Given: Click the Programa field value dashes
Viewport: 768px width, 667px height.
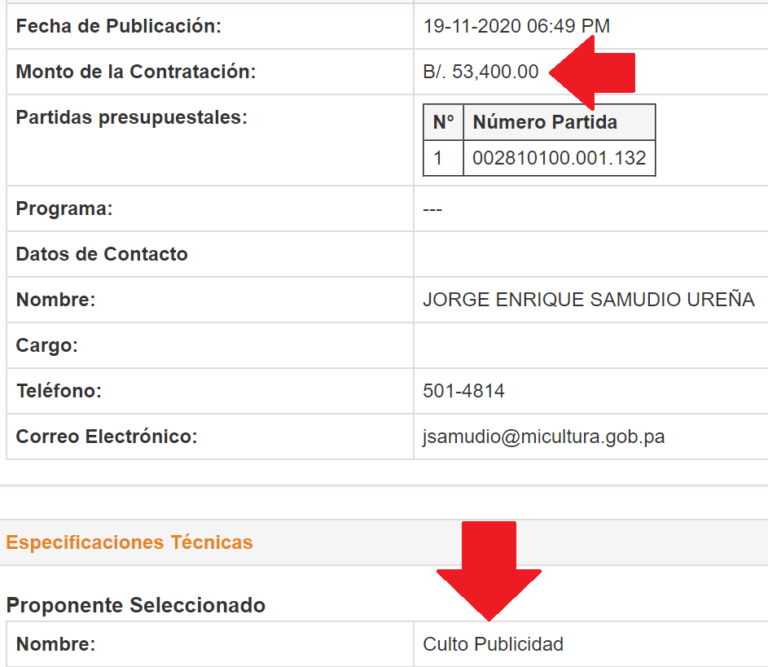Looking at the screenshot, I should [432, 210].
